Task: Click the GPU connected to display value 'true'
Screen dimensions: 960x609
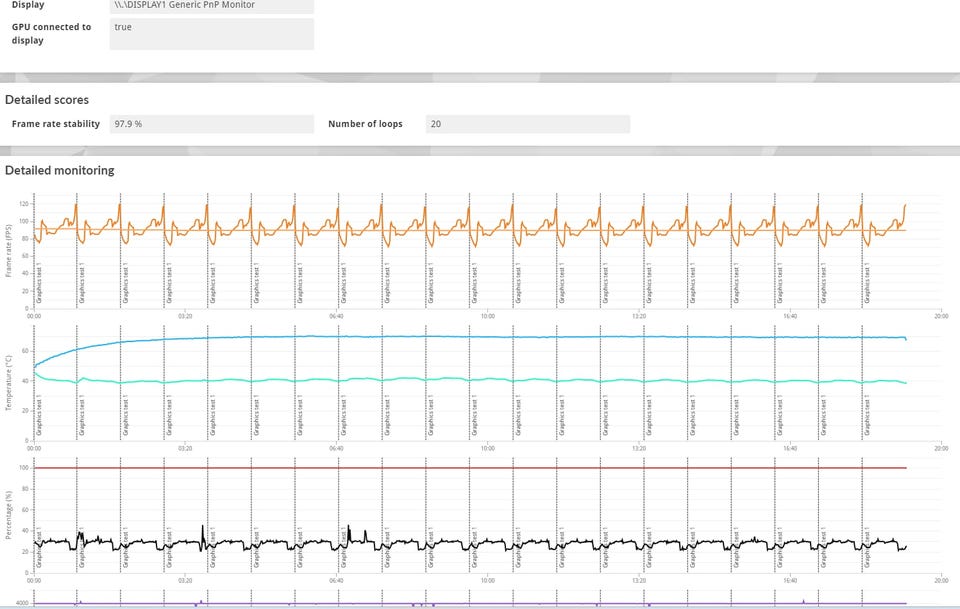Action: (211, 33)
